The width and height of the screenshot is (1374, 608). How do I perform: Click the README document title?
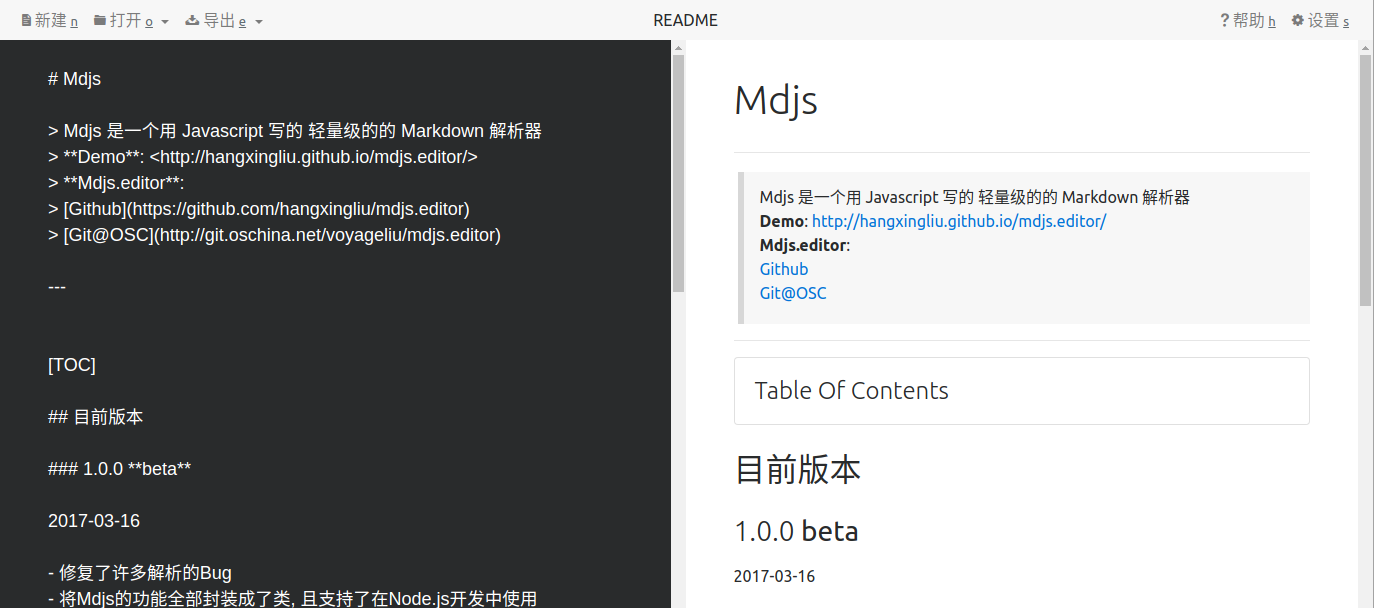(x=685, y=20)
